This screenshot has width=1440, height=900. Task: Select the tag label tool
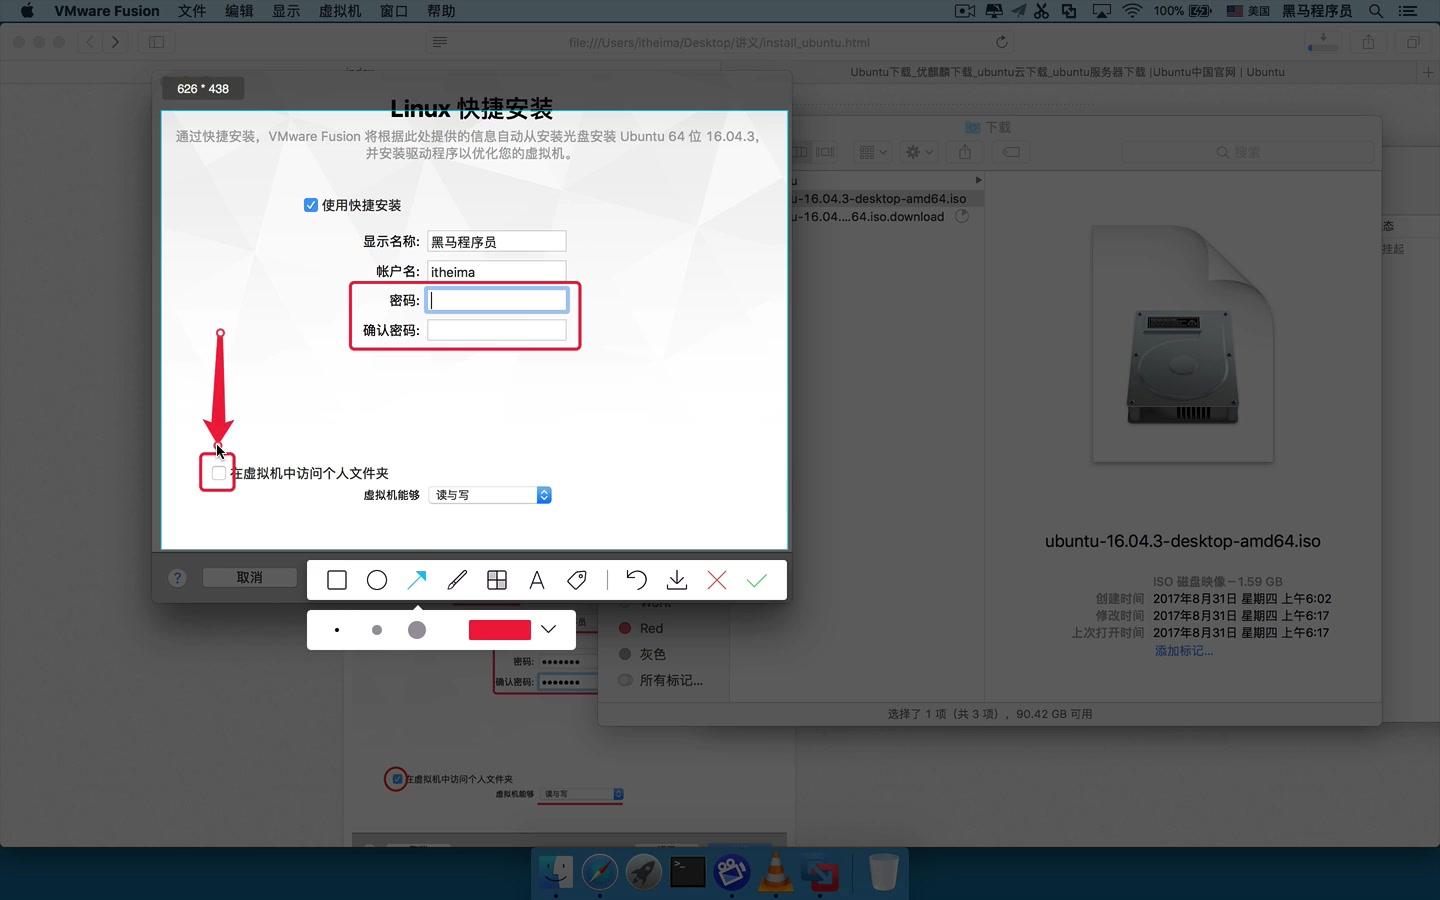pyautogui.click(x=577, y=580)
